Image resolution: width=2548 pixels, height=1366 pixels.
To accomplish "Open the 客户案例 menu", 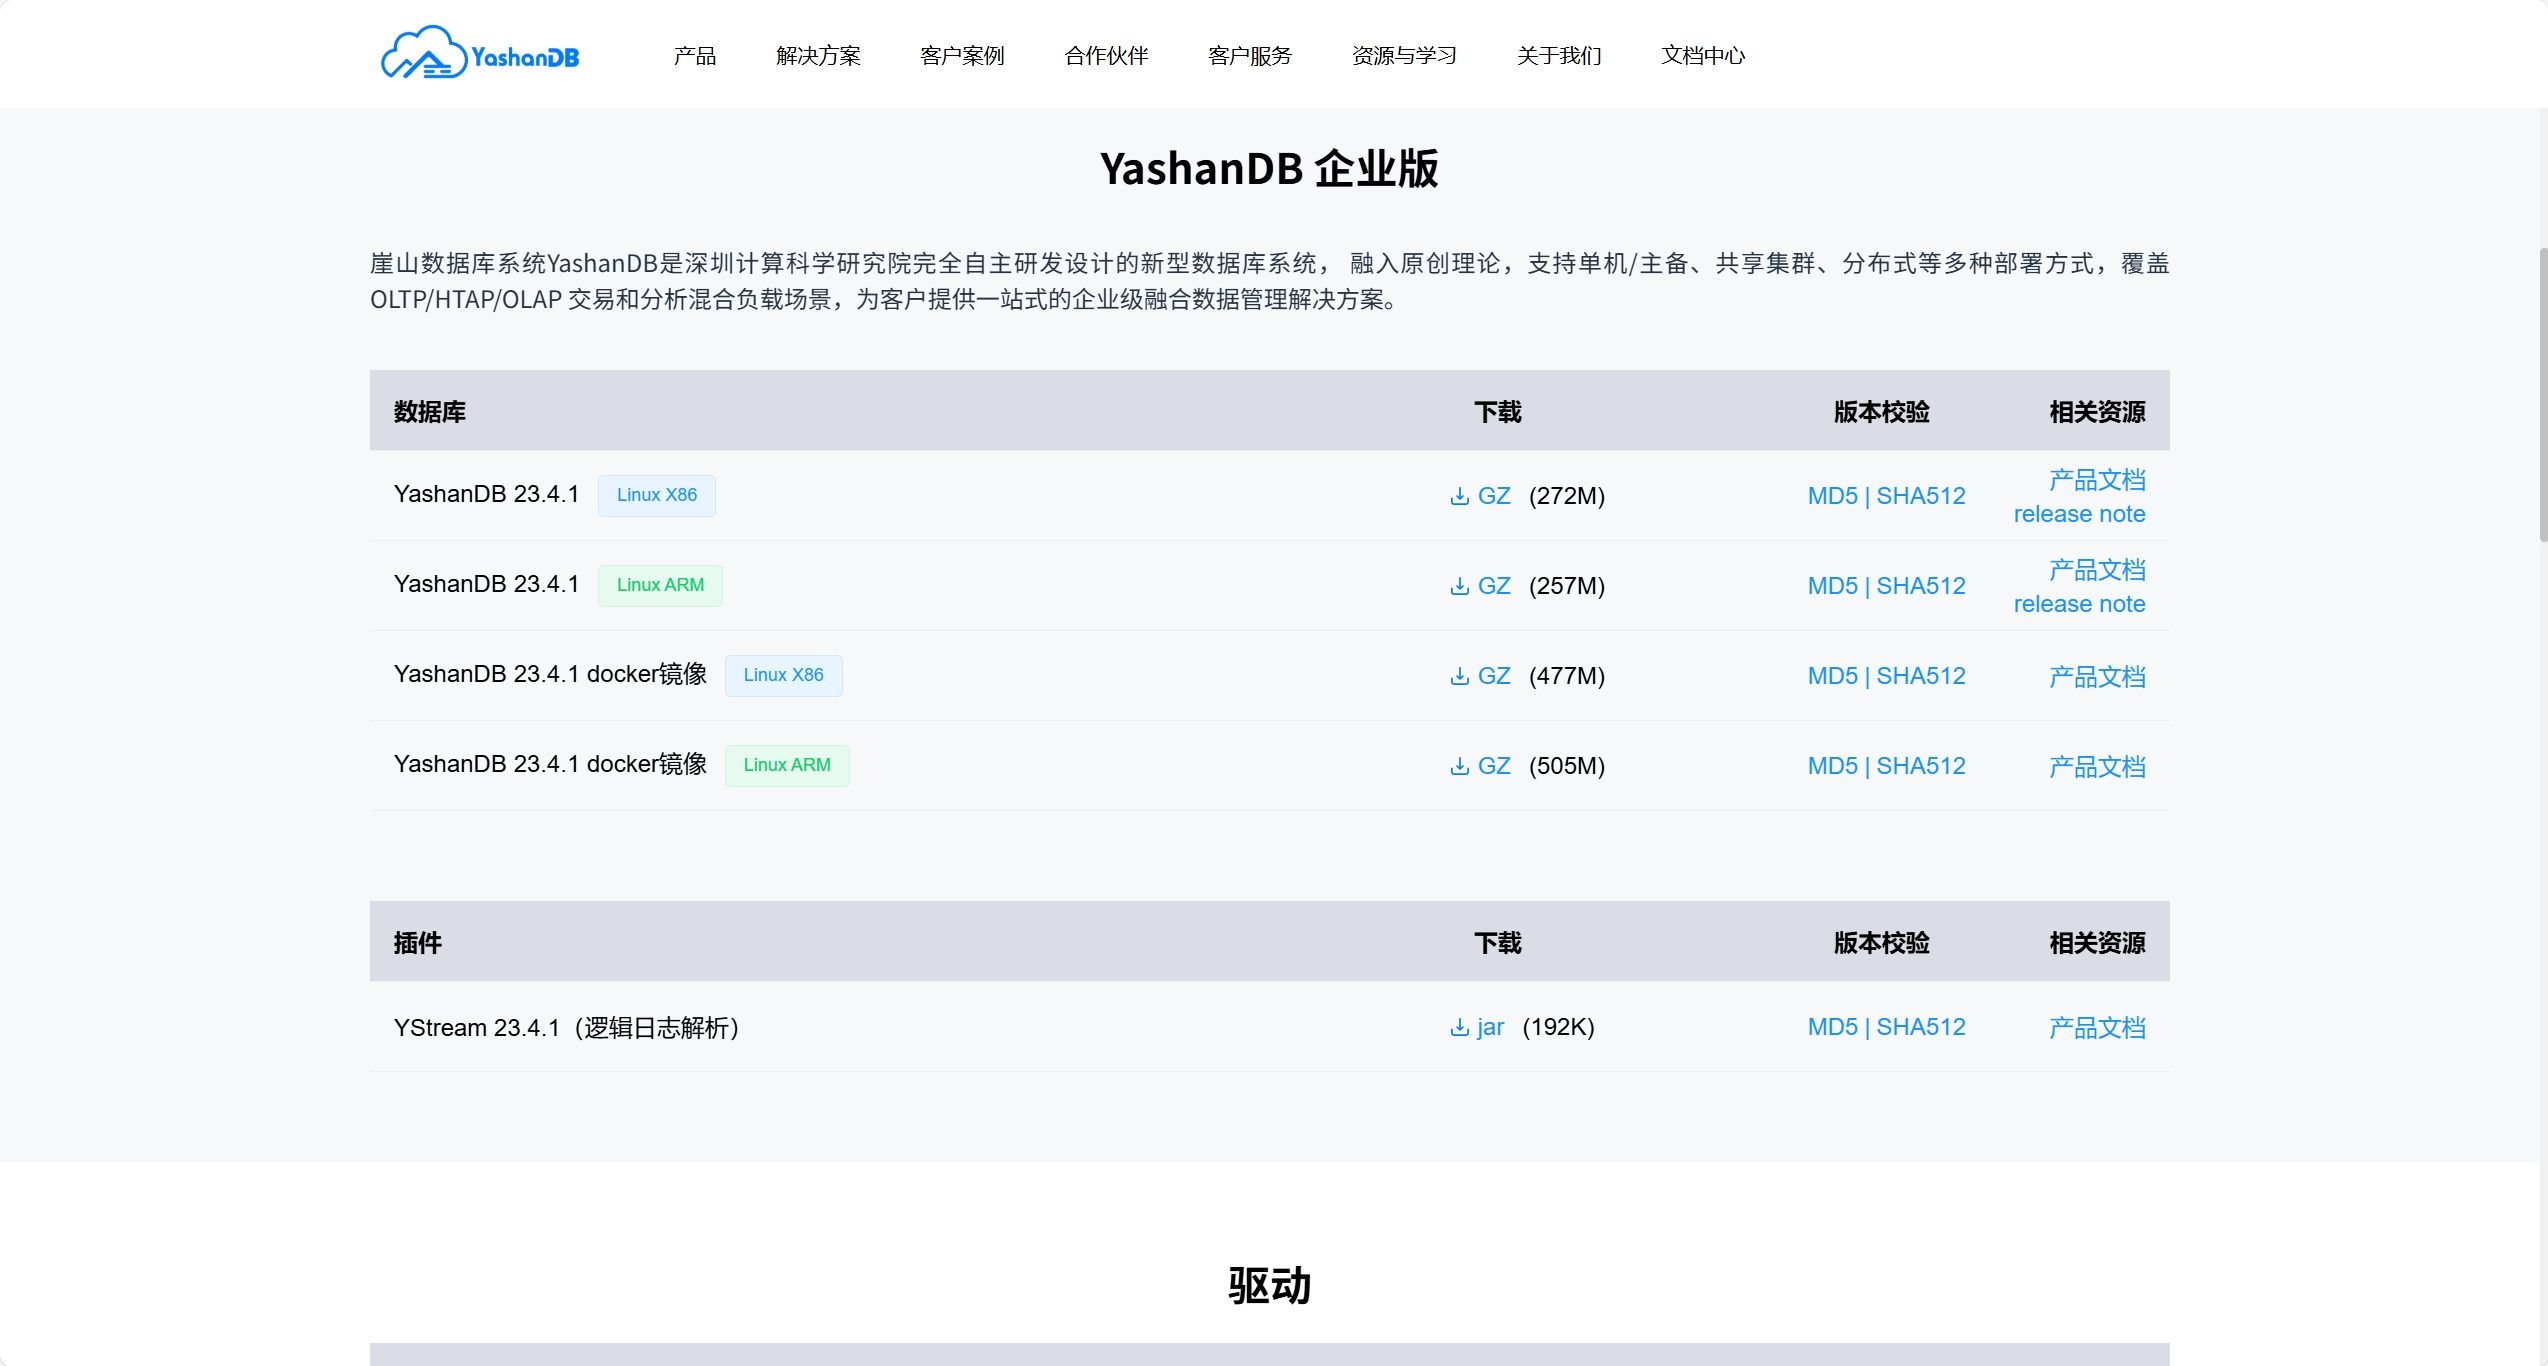I will [x=962, y=55].
